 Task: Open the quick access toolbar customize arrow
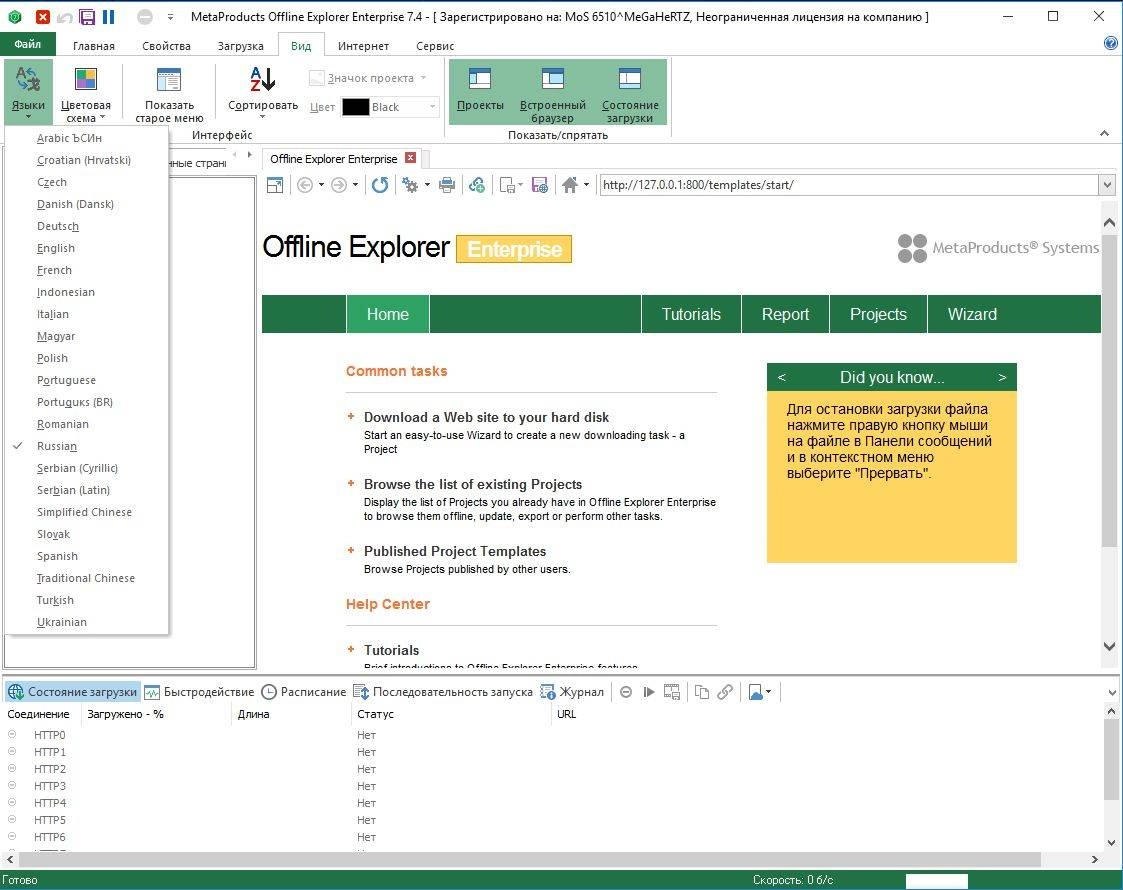click(x=170, y=16)
